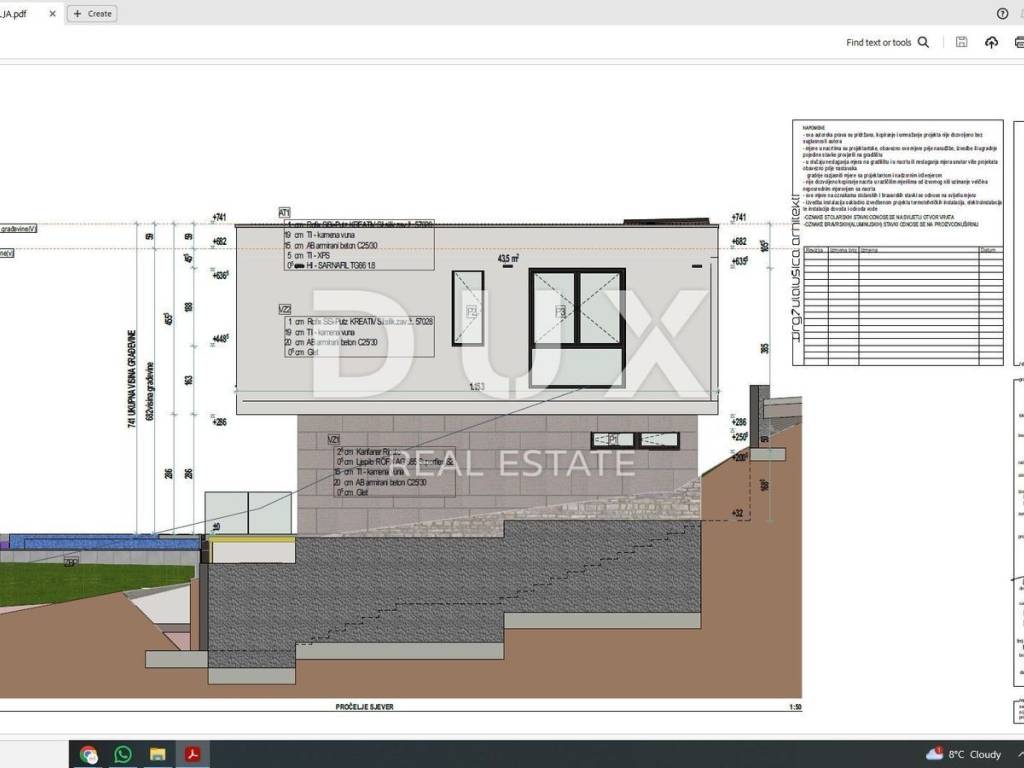Open Google Chrome from the taskbar
The height and width of the screenshot is (768, 1024).
(89, 754)
